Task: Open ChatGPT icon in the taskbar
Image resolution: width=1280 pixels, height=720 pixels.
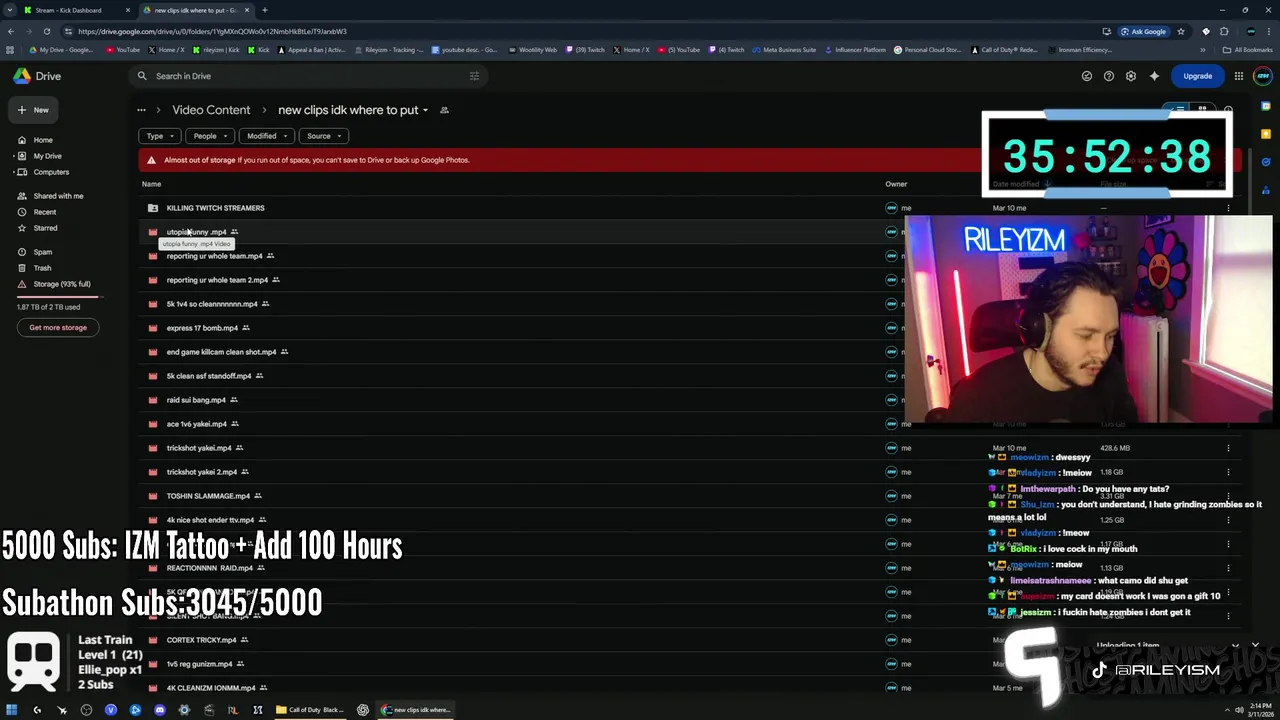Action: (x=362, y=710)
